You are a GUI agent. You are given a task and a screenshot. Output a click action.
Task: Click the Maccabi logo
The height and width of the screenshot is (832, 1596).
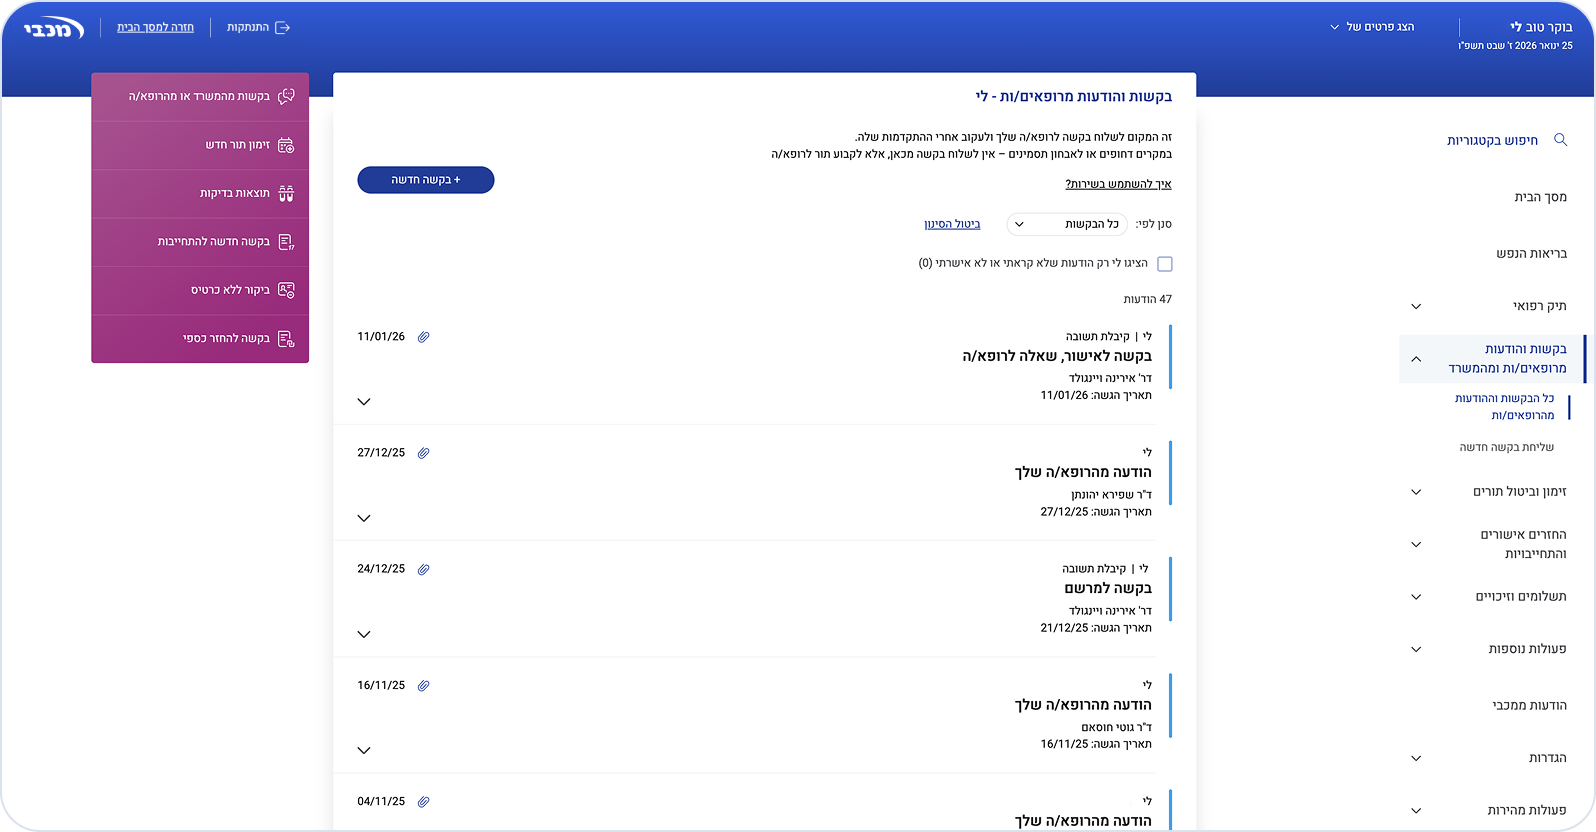53,28
